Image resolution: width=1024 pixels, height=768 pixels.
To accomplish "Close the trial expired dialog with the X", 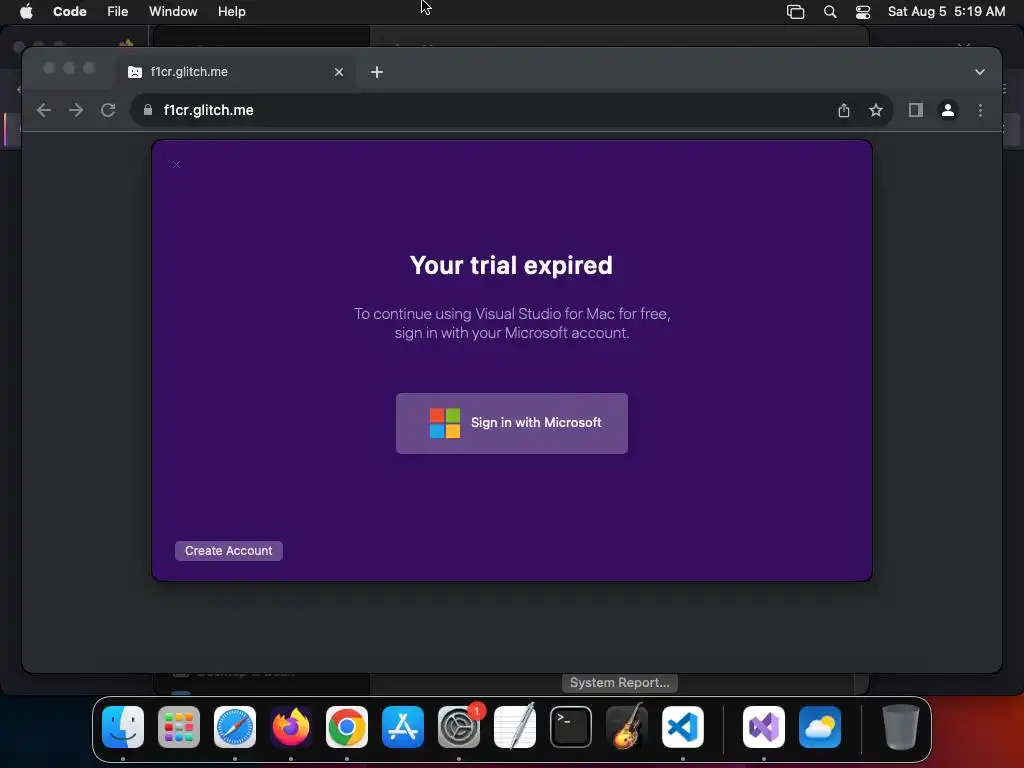I will pos(176,165).
